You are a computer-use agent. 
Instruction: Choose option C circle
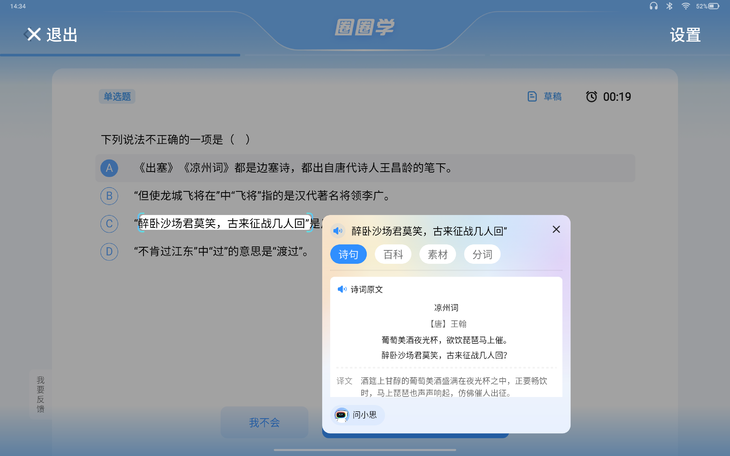pos(109,224)
